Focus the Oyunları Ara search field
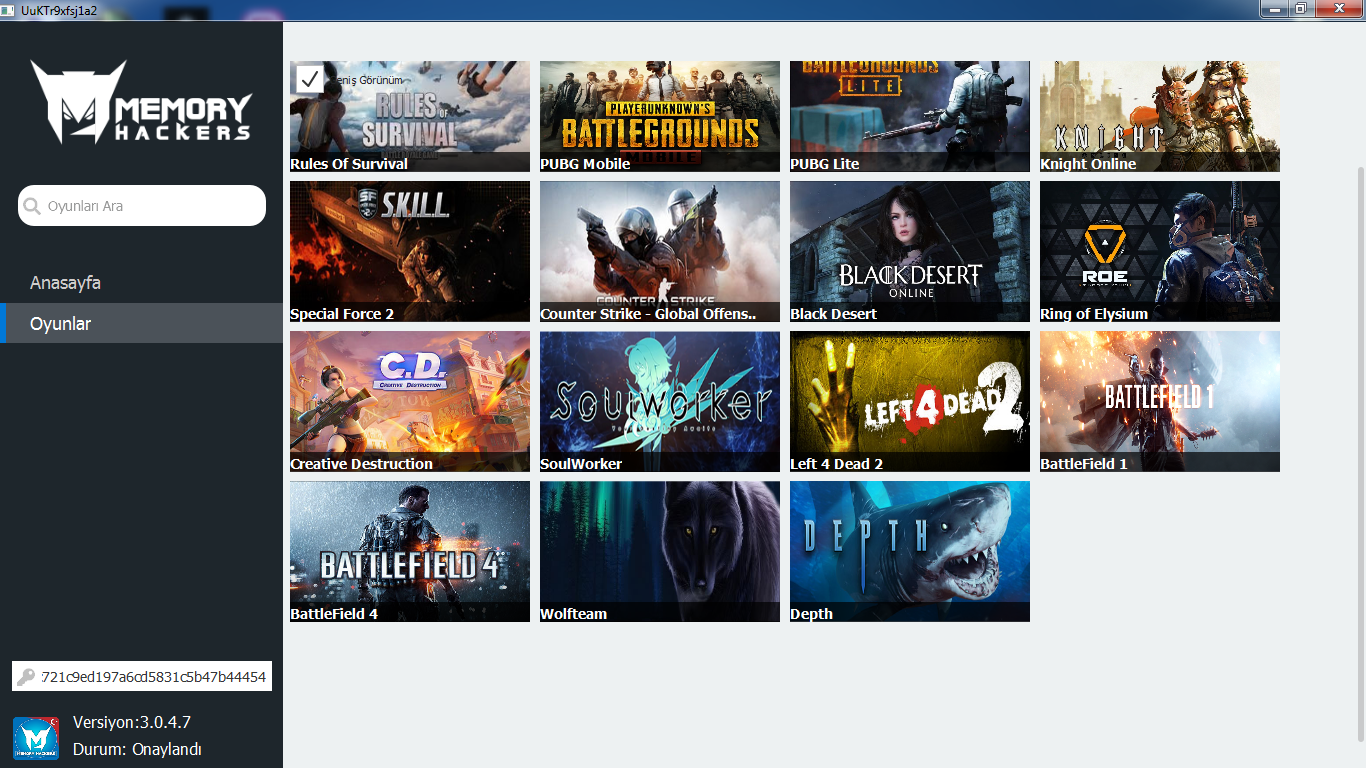Viewport: 1366px width, 768px height. (142, 206)
